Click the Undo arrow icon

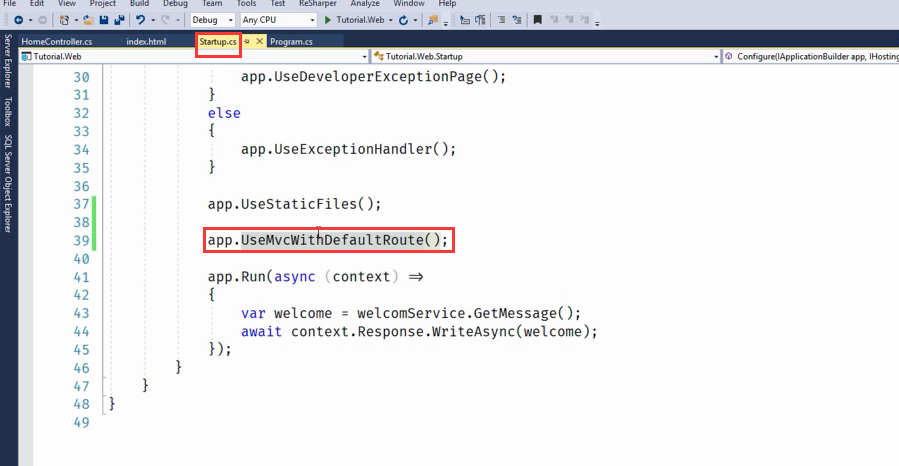pos(141,20)
